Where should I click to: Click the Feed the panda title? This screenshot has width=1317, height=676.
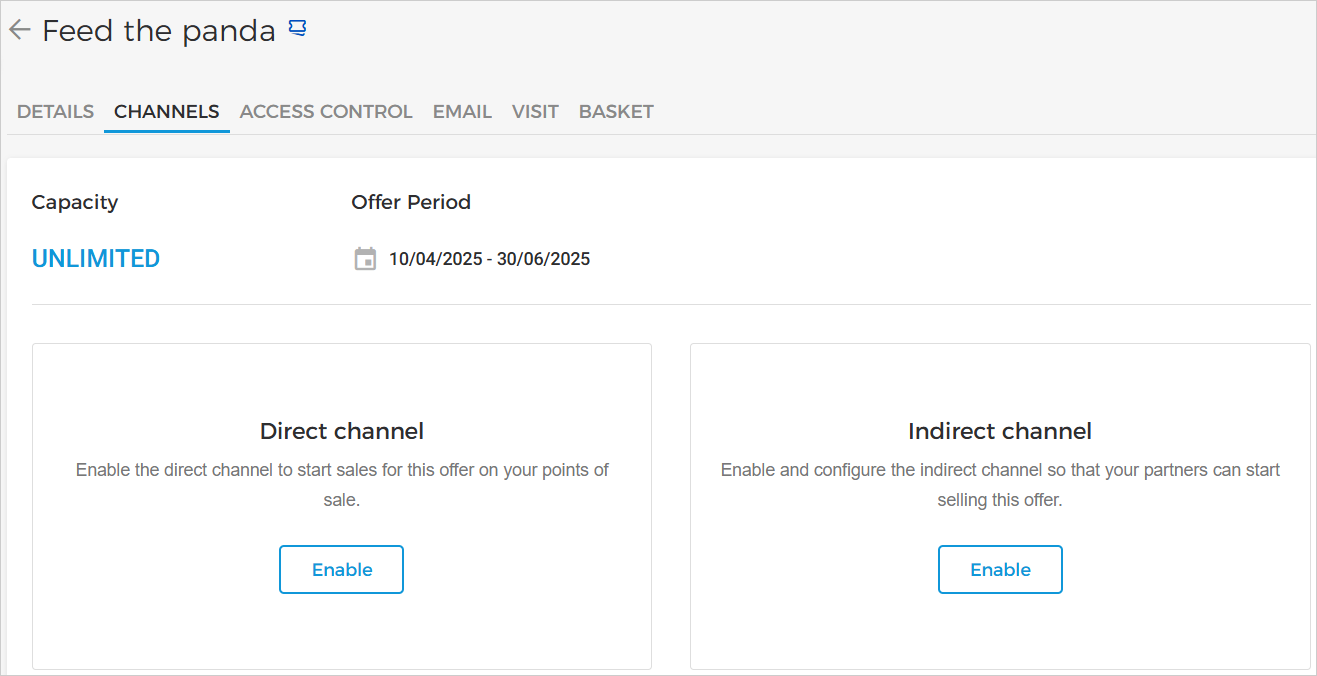[159, 31]
